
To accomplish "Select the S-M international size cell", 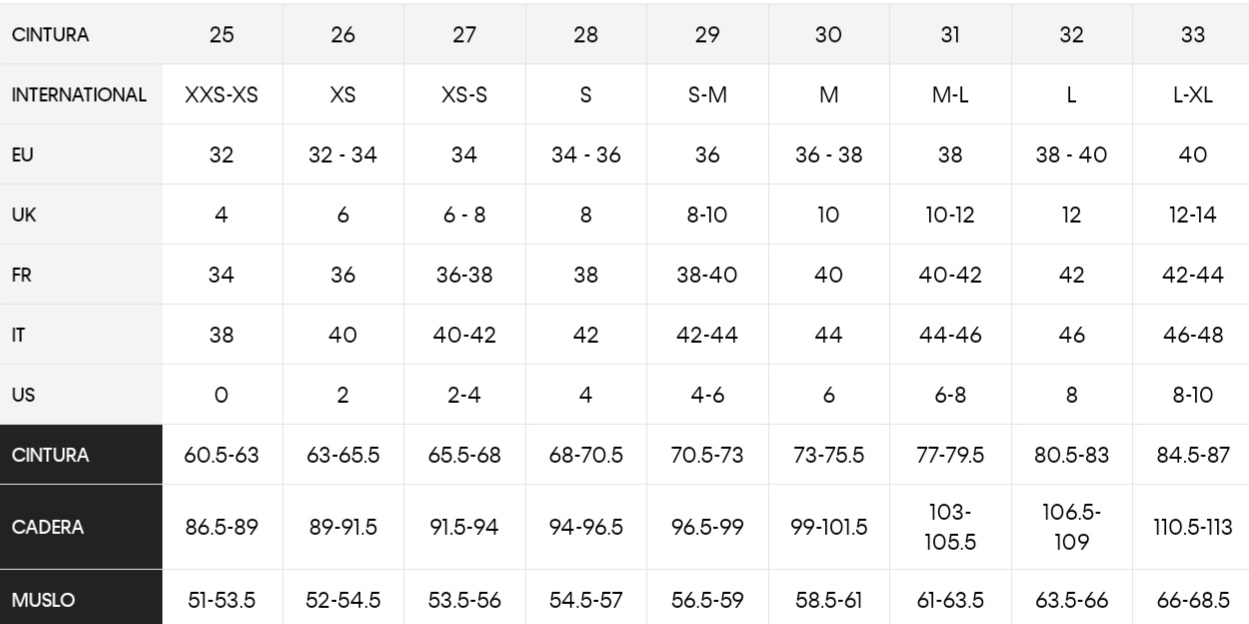I will point(707,95).
